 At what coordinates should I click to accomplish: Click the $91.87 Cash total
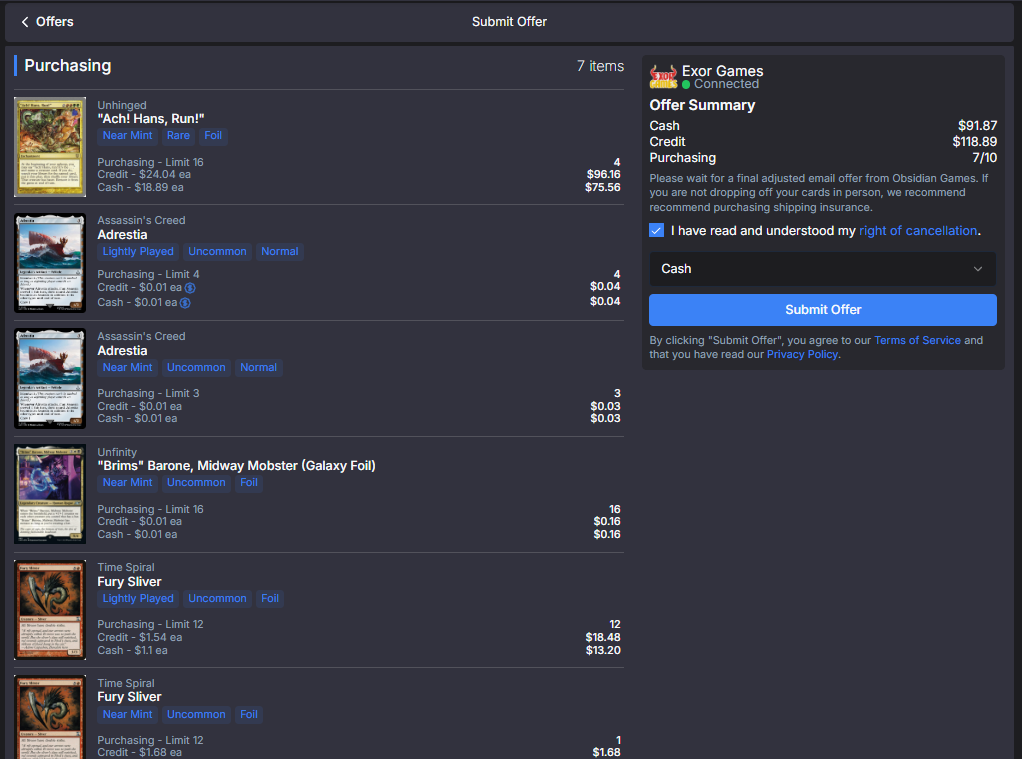[977, 126]
